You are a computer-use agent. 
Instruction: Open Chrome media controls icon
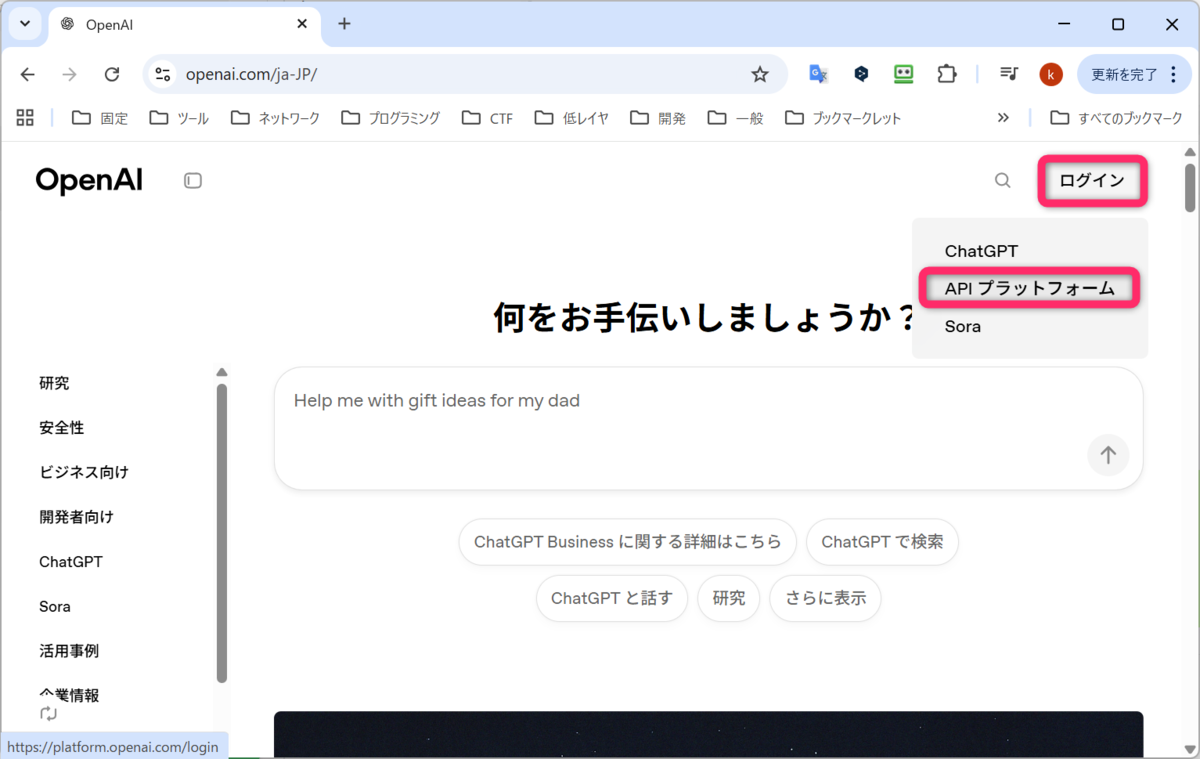coord(1008,73)
